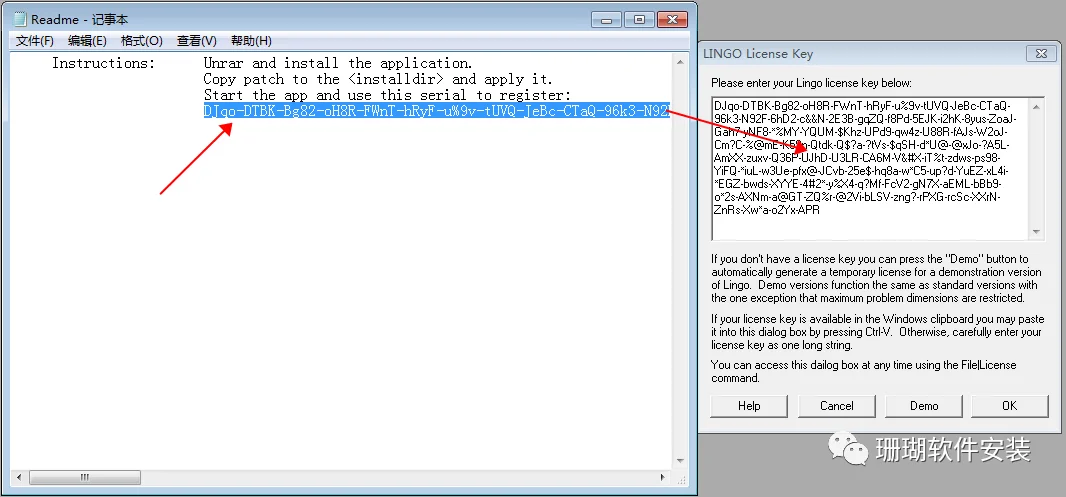
Task: Click the Notepad icon in Readme title bar
Action: pos(21,19)
